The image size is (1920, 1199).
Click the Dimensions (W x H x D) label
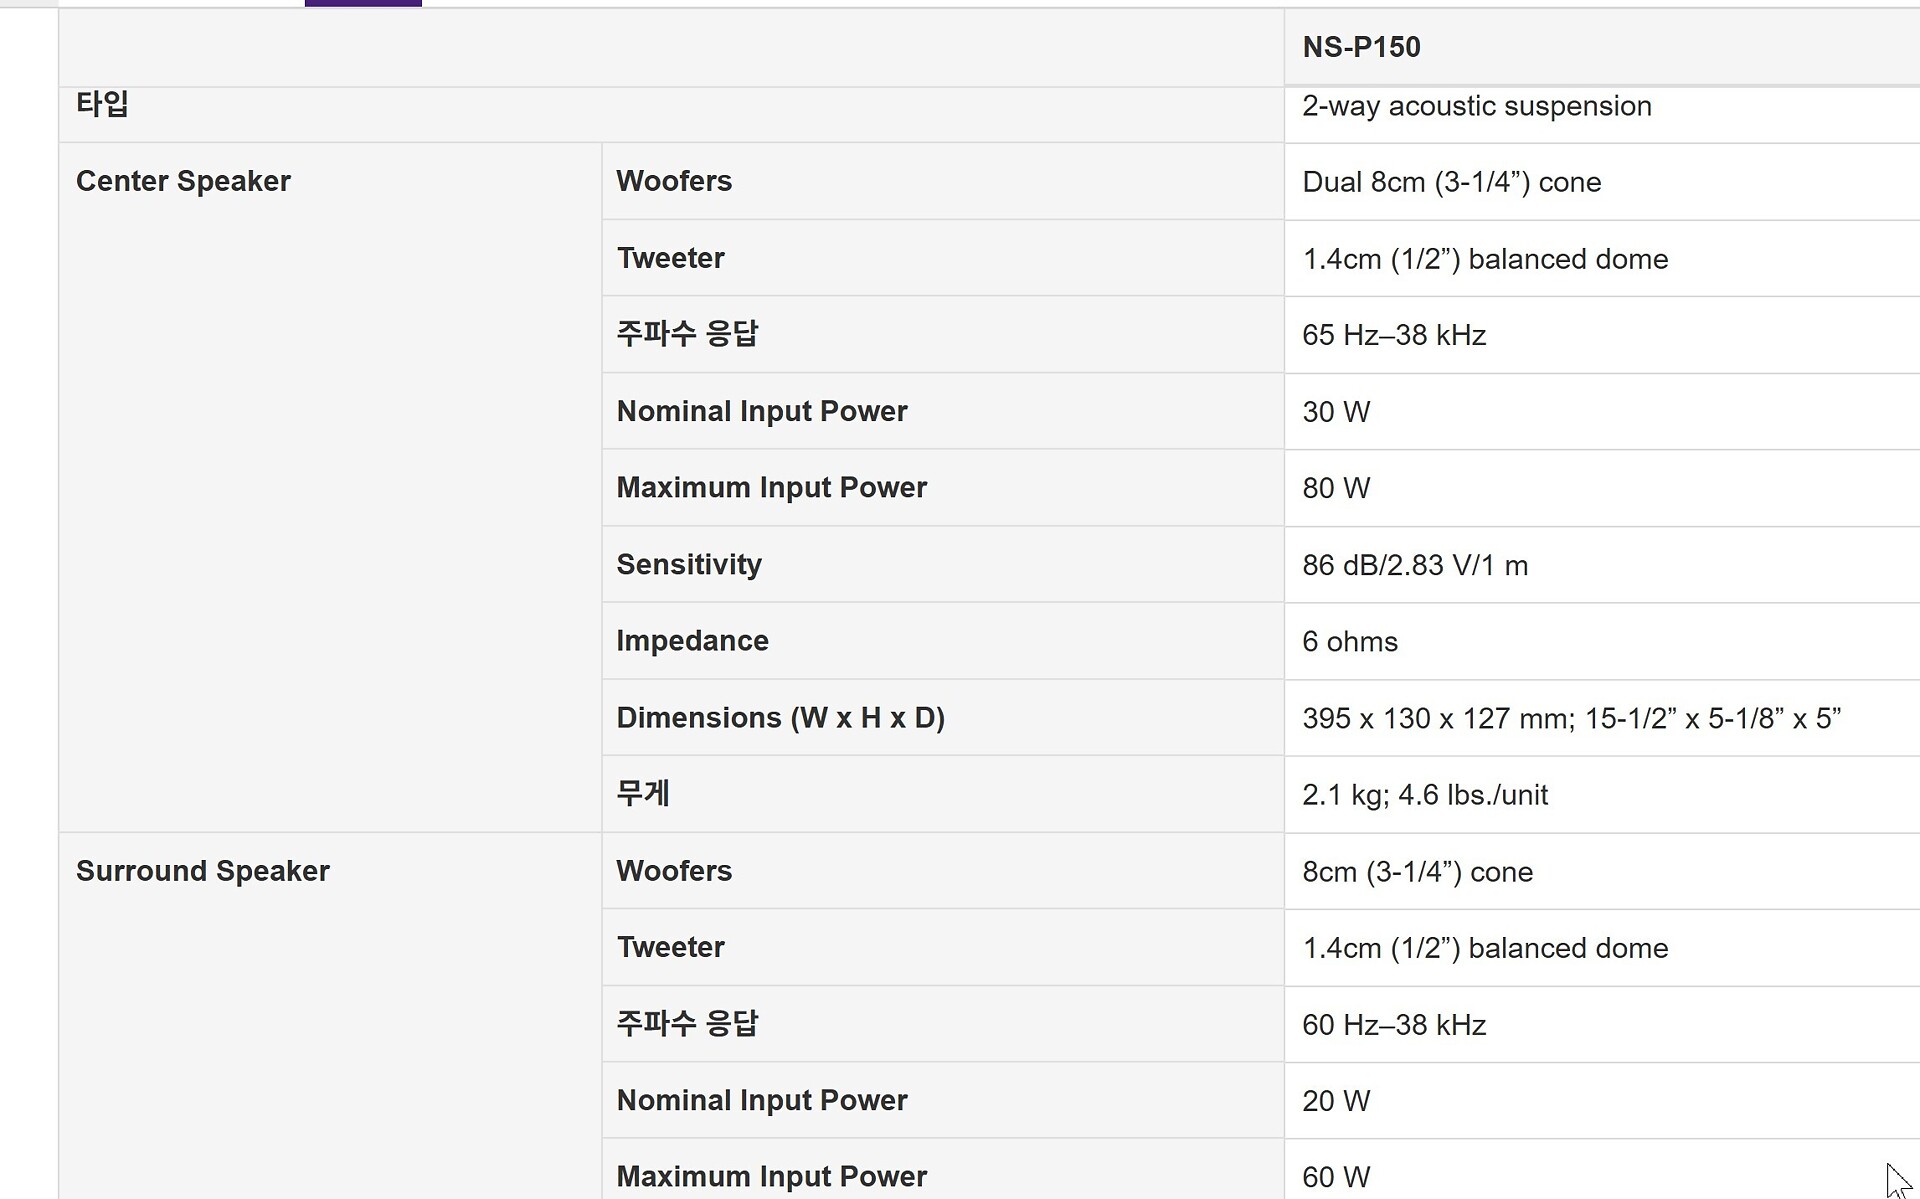pyautogui.click(x=780, y=718)
